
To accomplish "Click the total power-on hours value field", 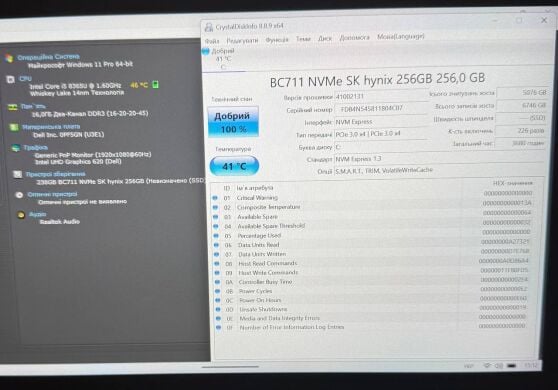I will [521, 143].
